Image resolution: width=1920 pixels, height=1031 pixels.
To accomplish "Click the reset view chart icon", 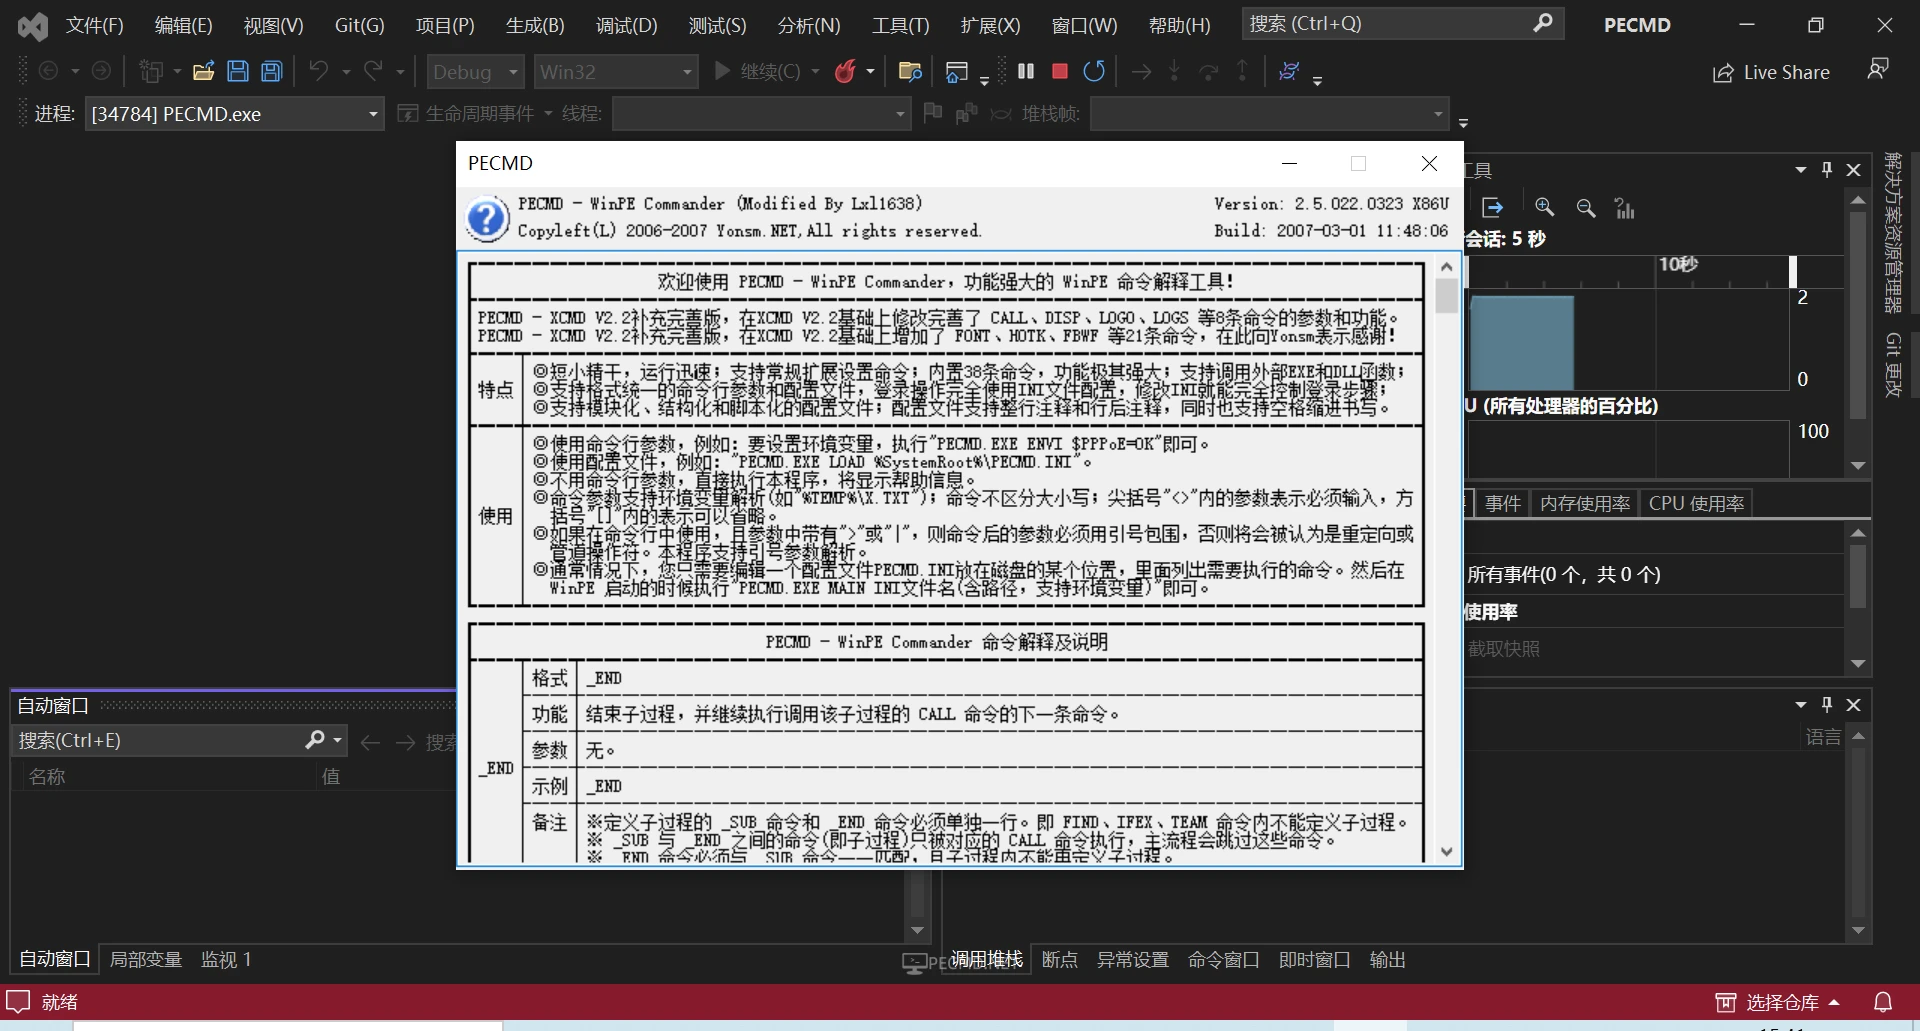I will pos(1625,207).
